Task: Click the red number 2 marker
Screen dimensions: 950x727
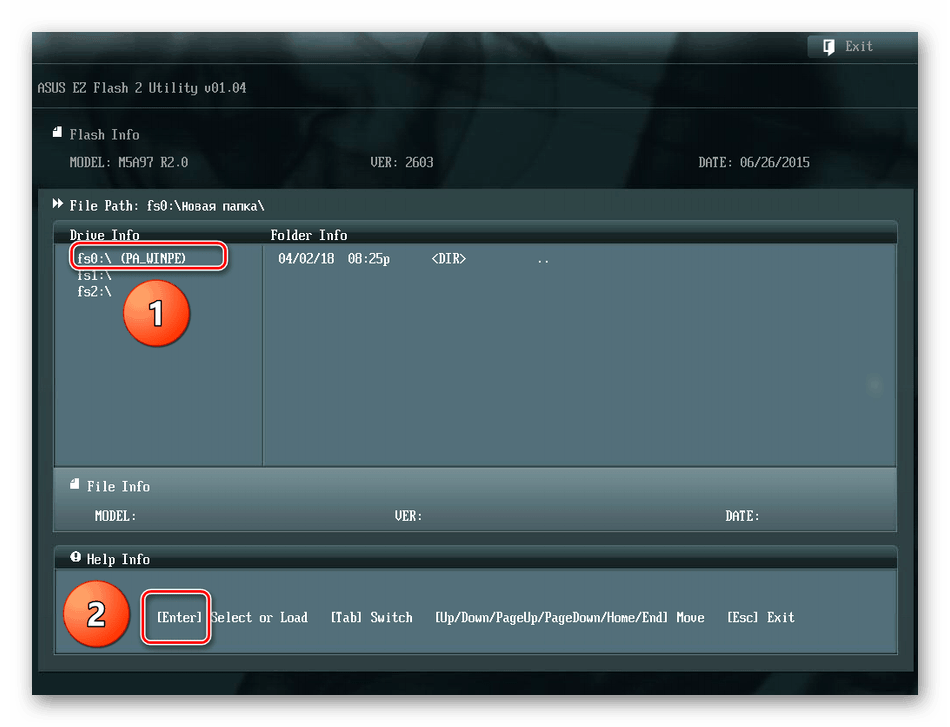Action: pos(96,614)
